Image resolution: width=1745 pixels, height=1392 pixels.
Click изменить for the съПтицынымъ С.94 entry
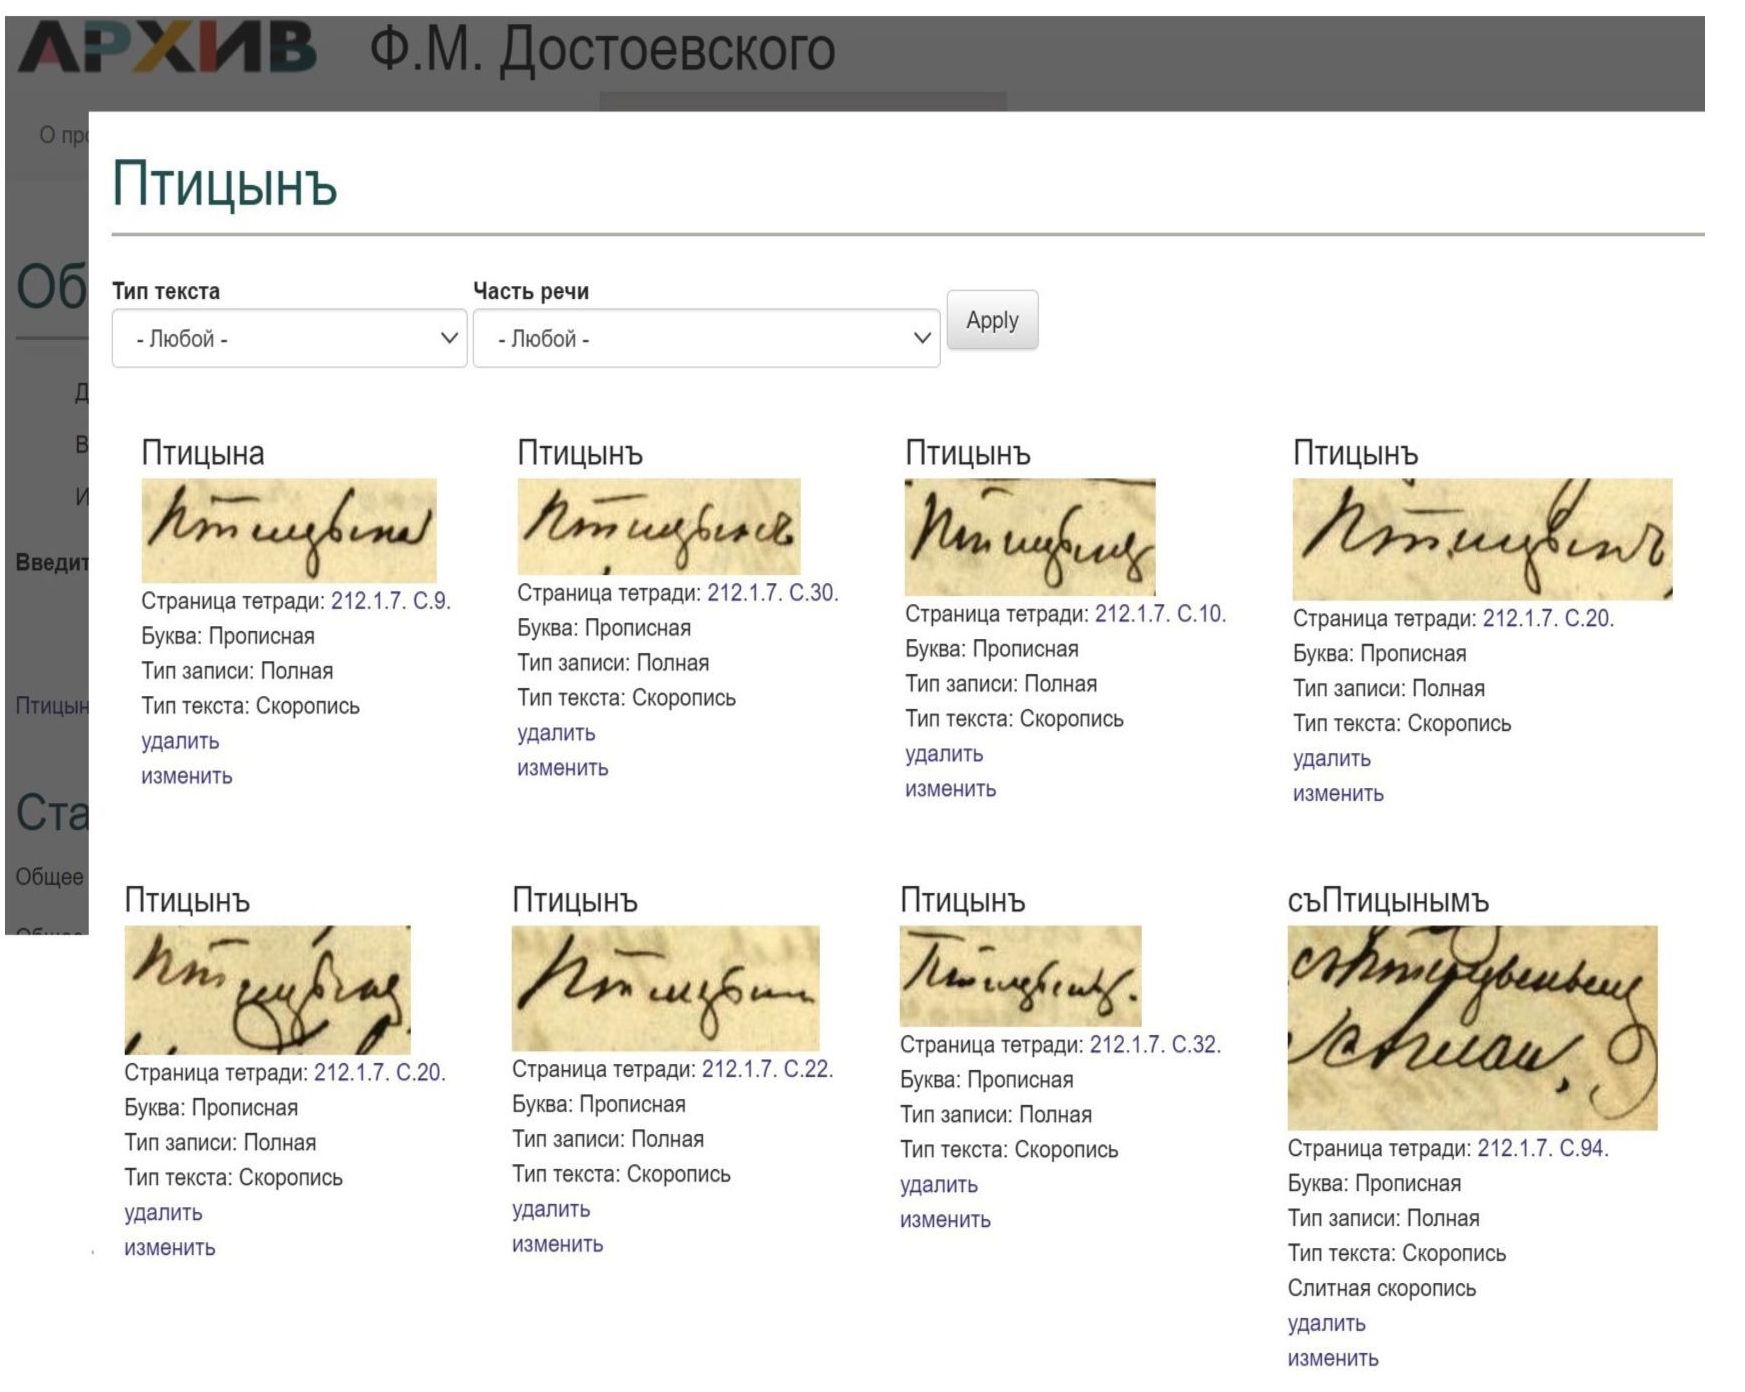[1333, 1359]
